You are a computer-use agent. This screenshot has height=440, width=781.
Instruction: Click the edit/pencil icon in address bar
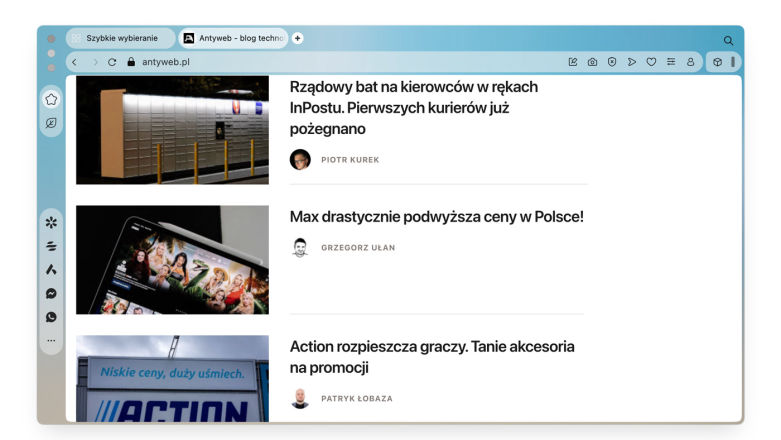click(573, 62)
